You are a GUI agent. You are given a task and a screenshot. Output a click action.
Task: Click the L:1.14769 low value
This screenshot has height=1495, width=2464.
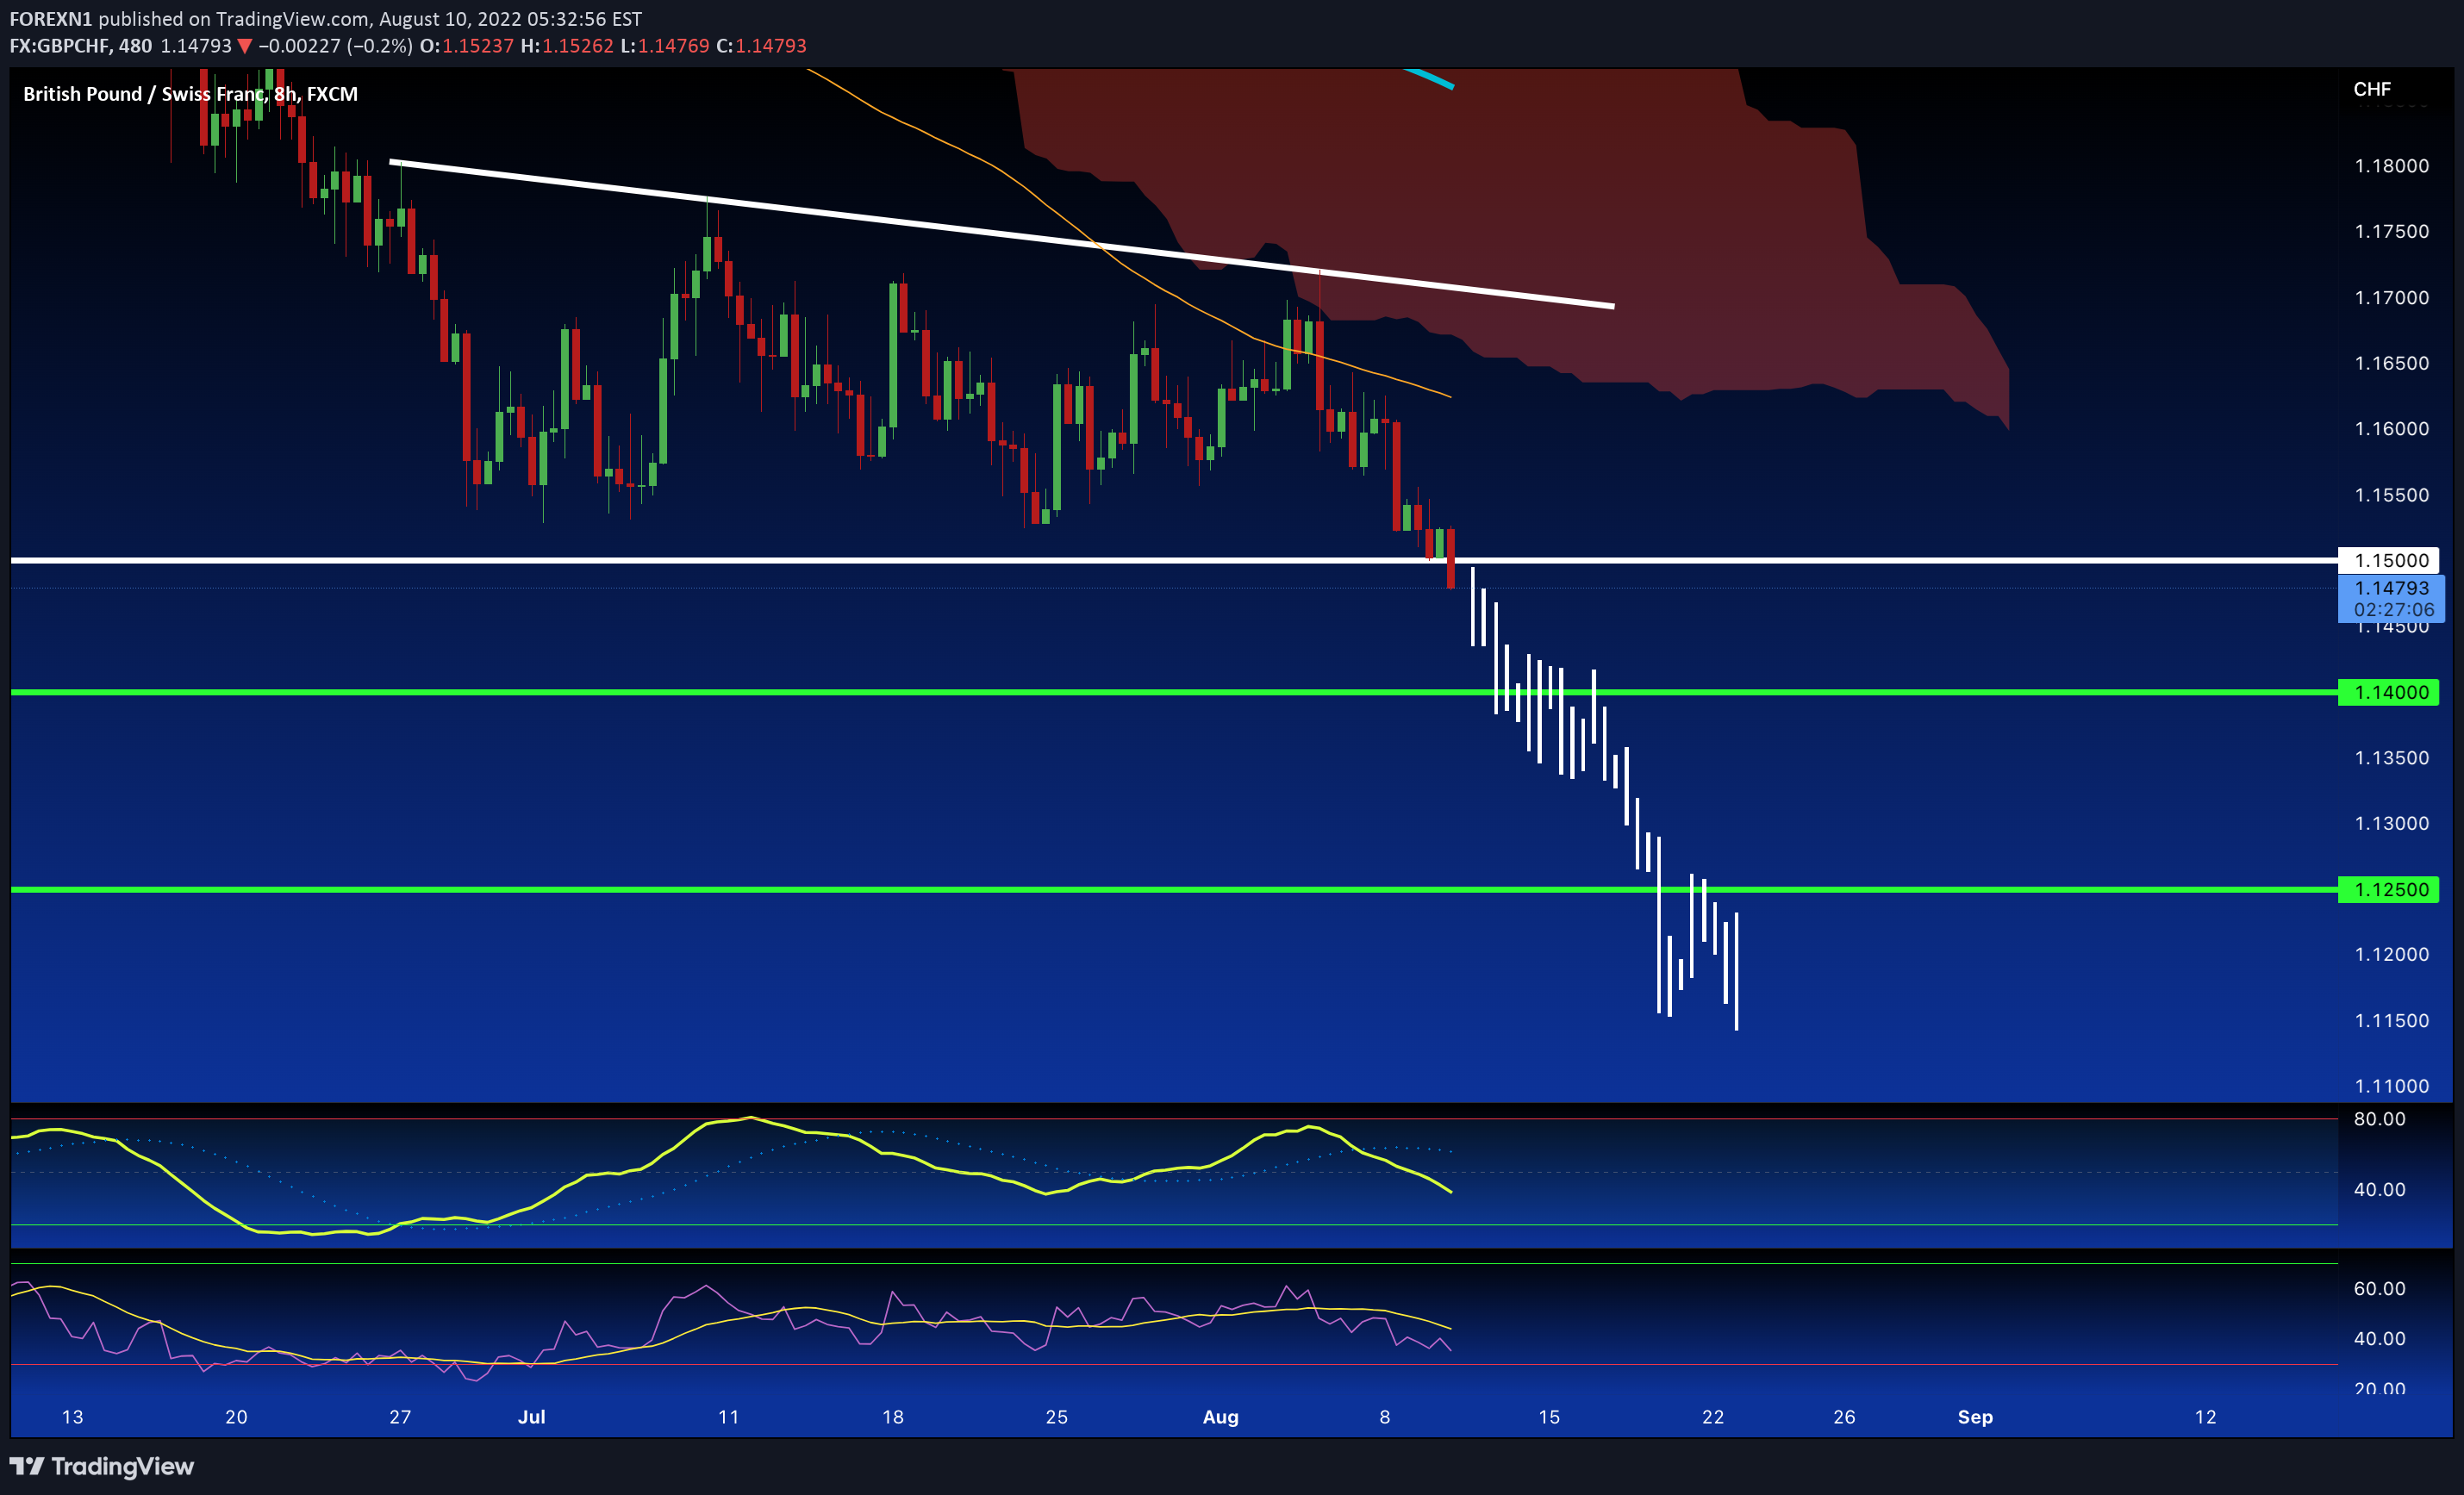665,46
